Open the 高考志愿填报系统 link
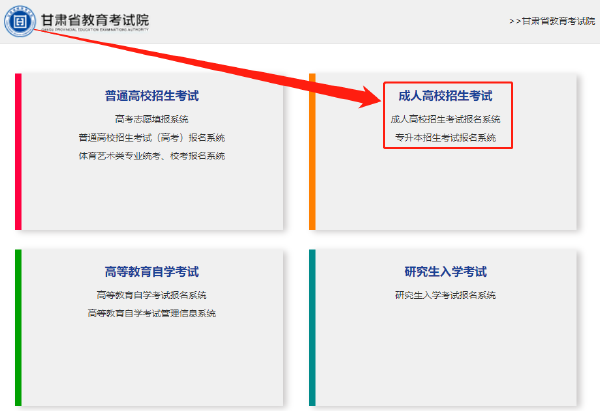600x411 pixels. point(152,119)
